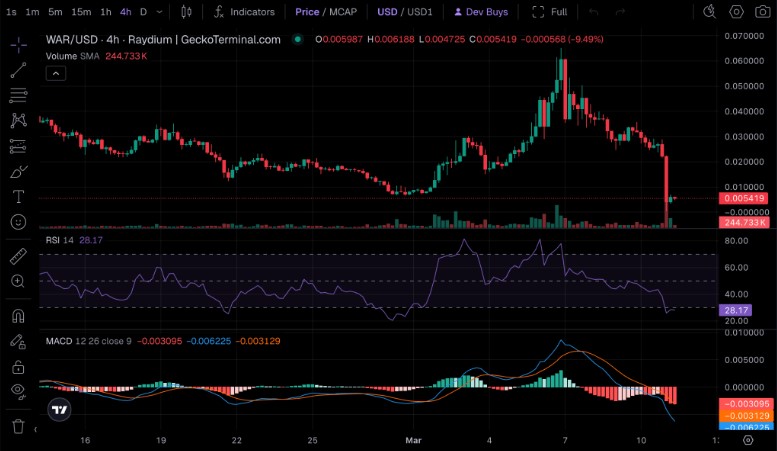Select the D timeframe

point(143,12)
